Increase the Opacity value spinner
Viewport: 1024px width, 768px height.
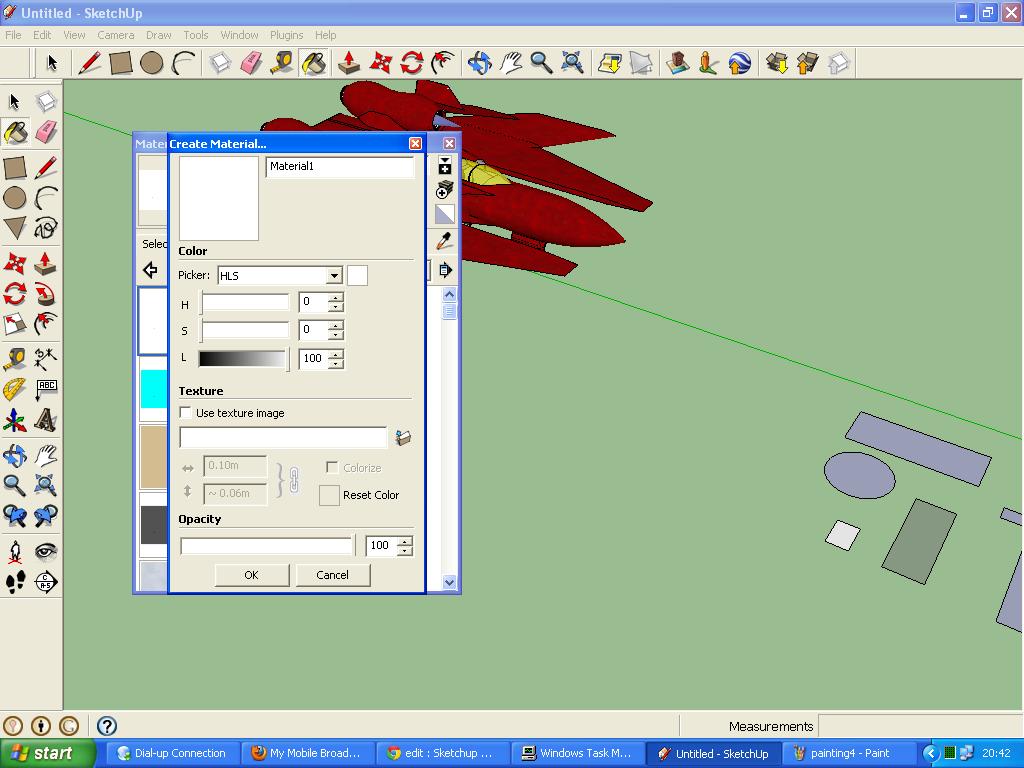405,541
